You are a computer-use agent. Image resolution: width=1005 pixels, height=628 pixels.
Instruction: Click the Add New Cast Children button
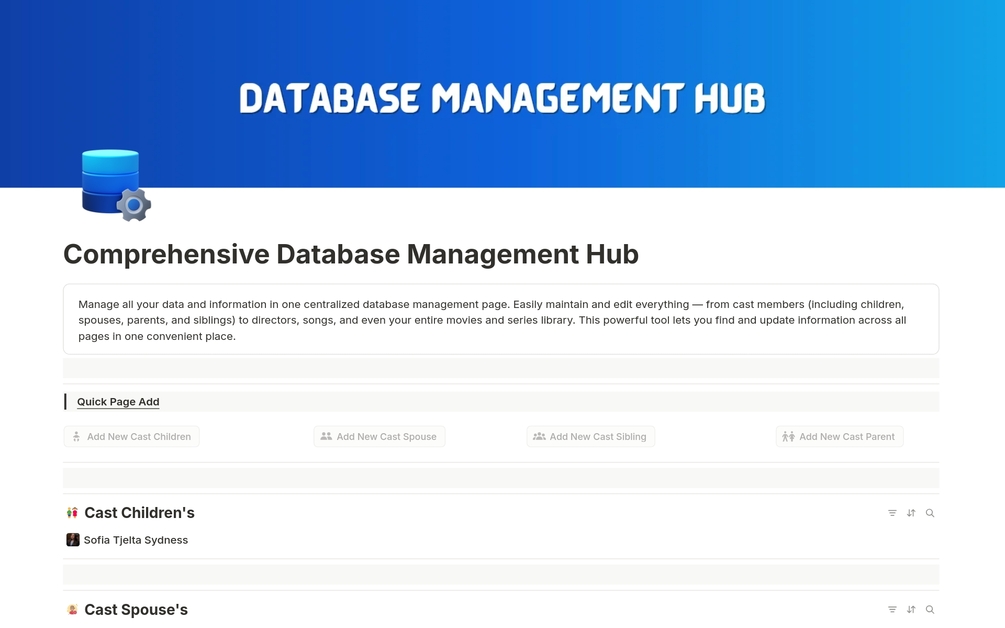click(131, 436)
